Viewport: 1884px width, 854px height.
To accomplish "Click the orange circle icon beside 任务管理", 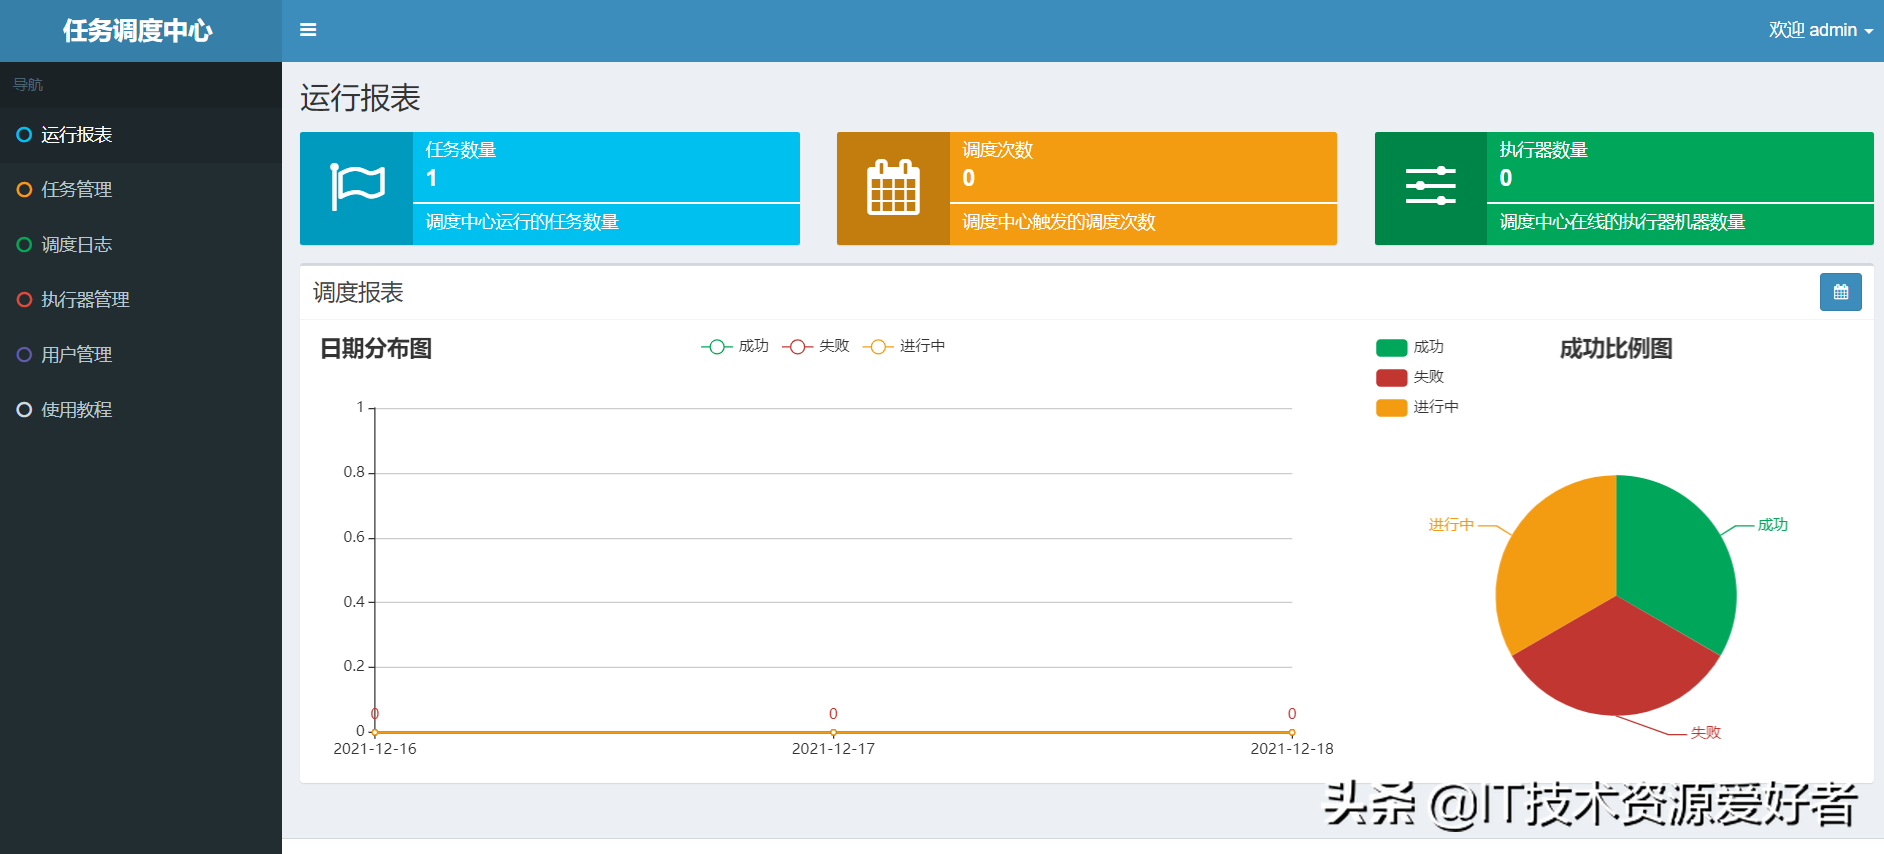I will [24, 190].
